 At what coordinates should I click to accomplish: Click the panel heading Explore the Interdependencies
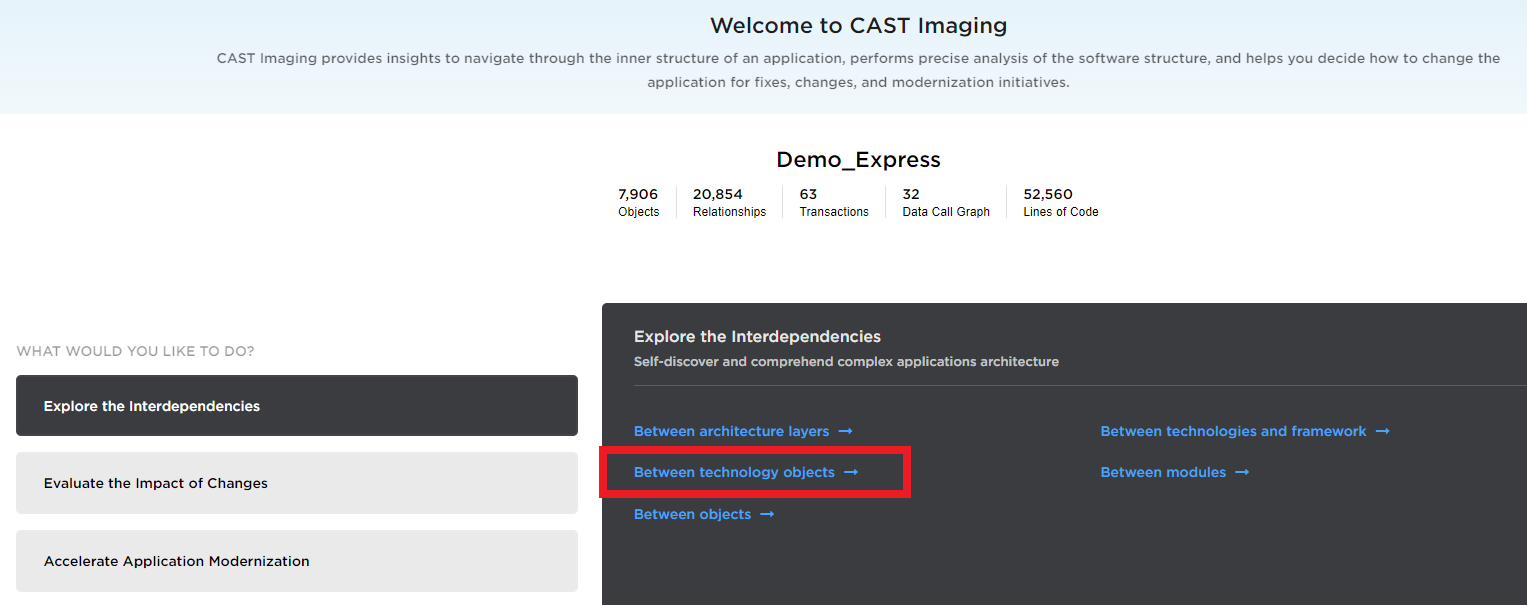point(757,336)
